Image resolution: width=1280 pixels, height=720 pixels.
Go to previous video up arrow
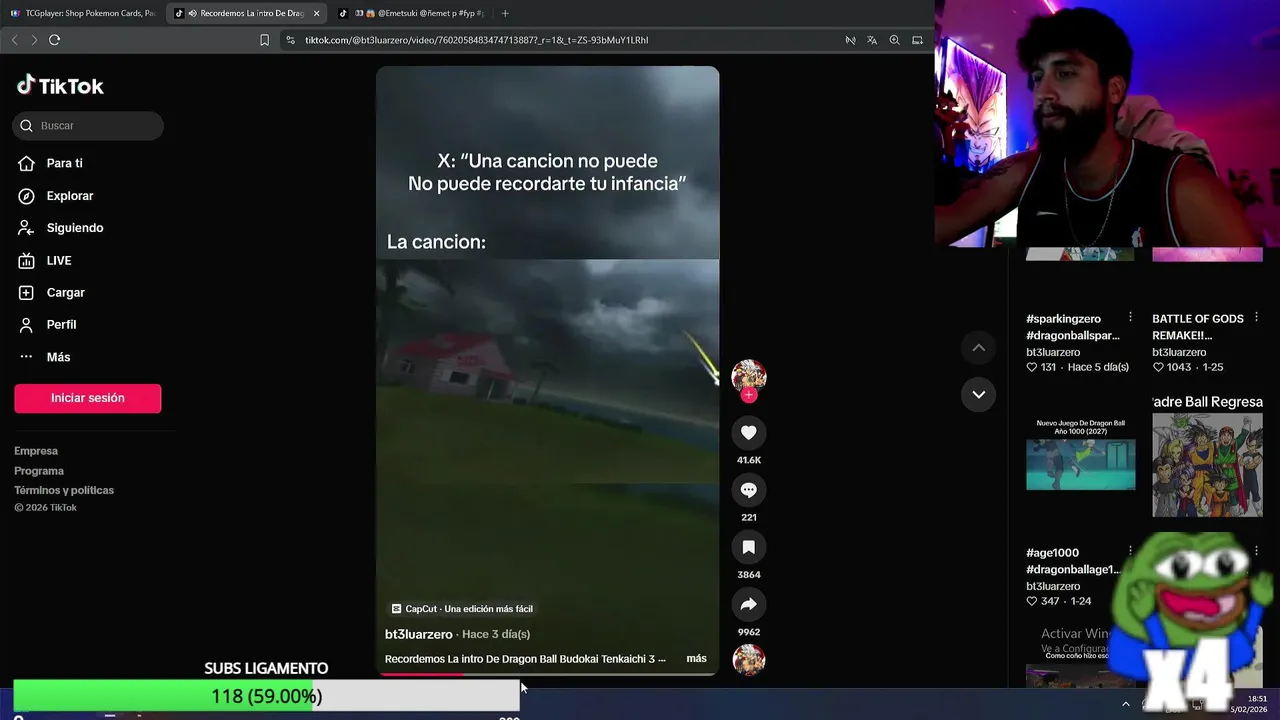[979, 347]
